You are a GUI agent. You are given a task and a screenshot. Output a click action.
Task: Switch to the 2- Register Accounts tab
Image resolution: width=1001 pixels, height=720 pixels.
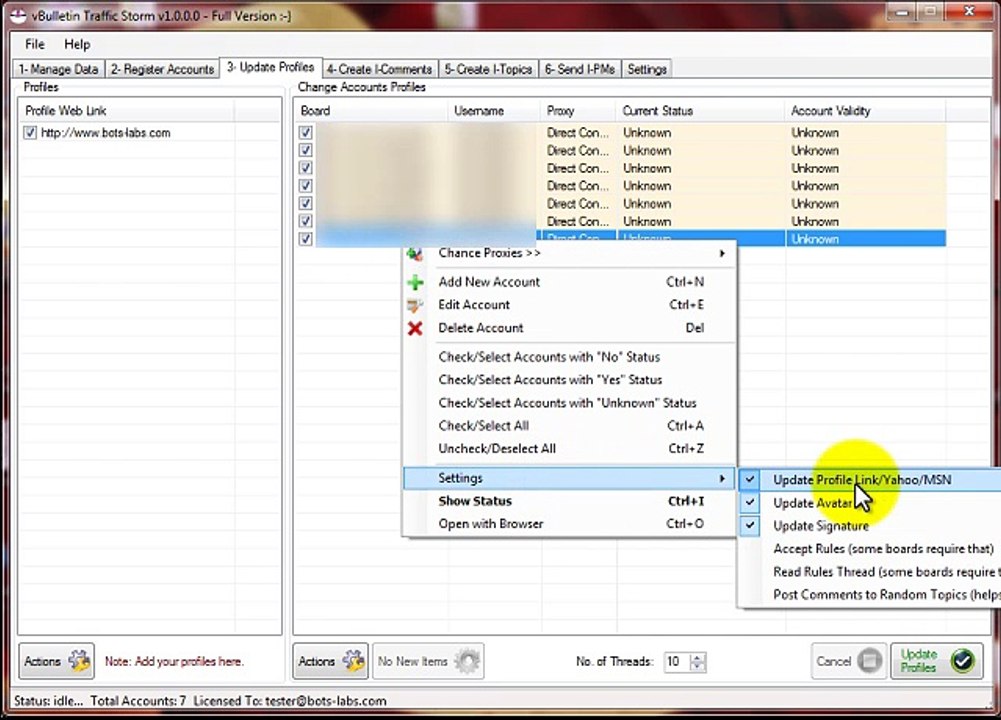tap(162, 69)
